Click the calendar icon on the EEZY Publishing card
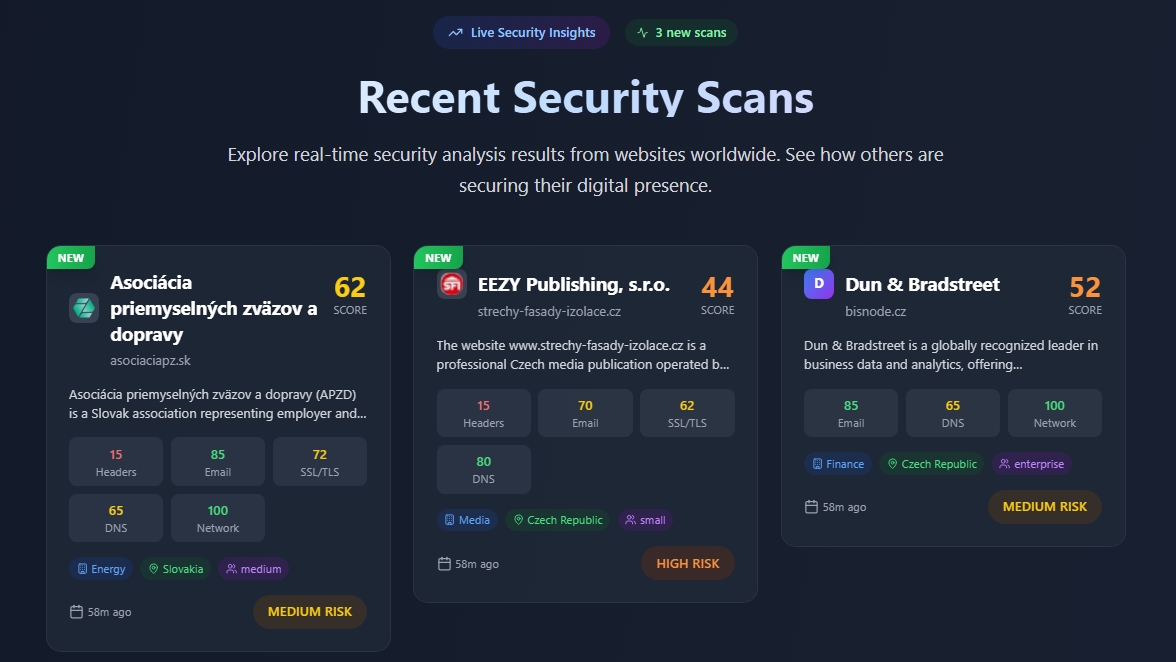This screenshot has width=1176, height=662. [444, 564]
